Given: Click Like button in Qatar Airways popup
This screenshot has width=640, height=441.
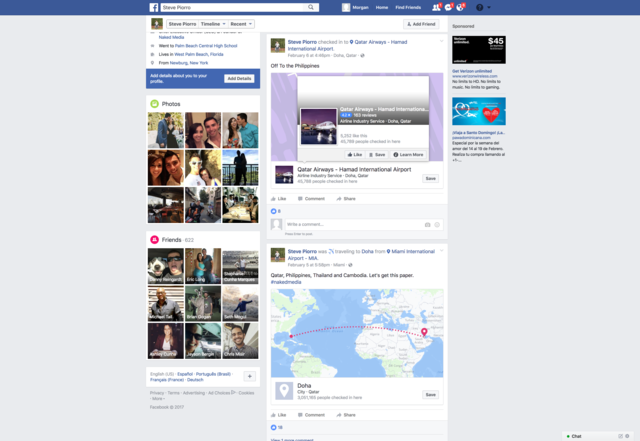Looking at the screenshot, I should coord(354,155).
